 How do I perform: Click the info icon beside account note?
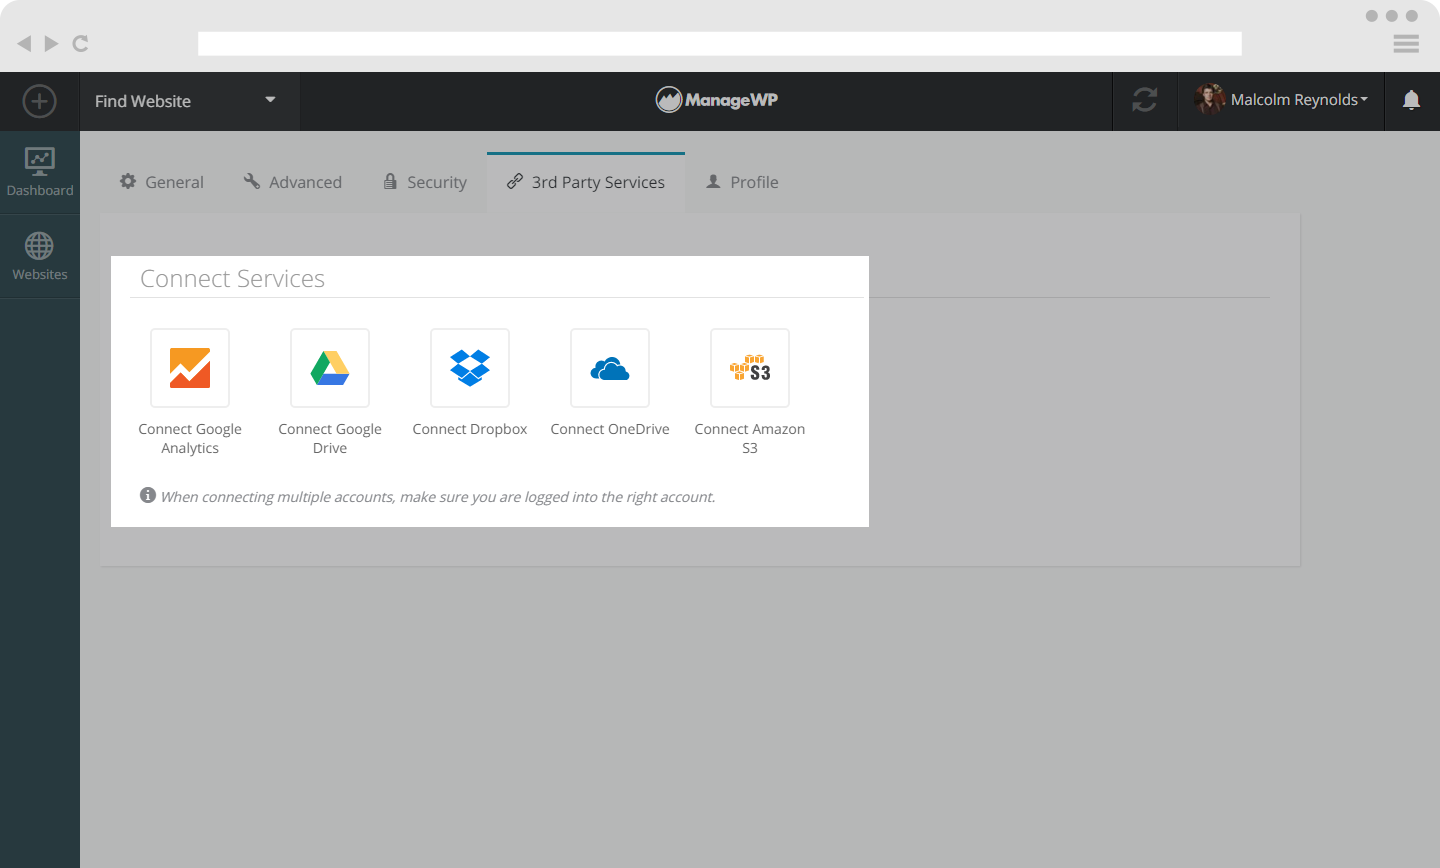(x=148, y=495)
